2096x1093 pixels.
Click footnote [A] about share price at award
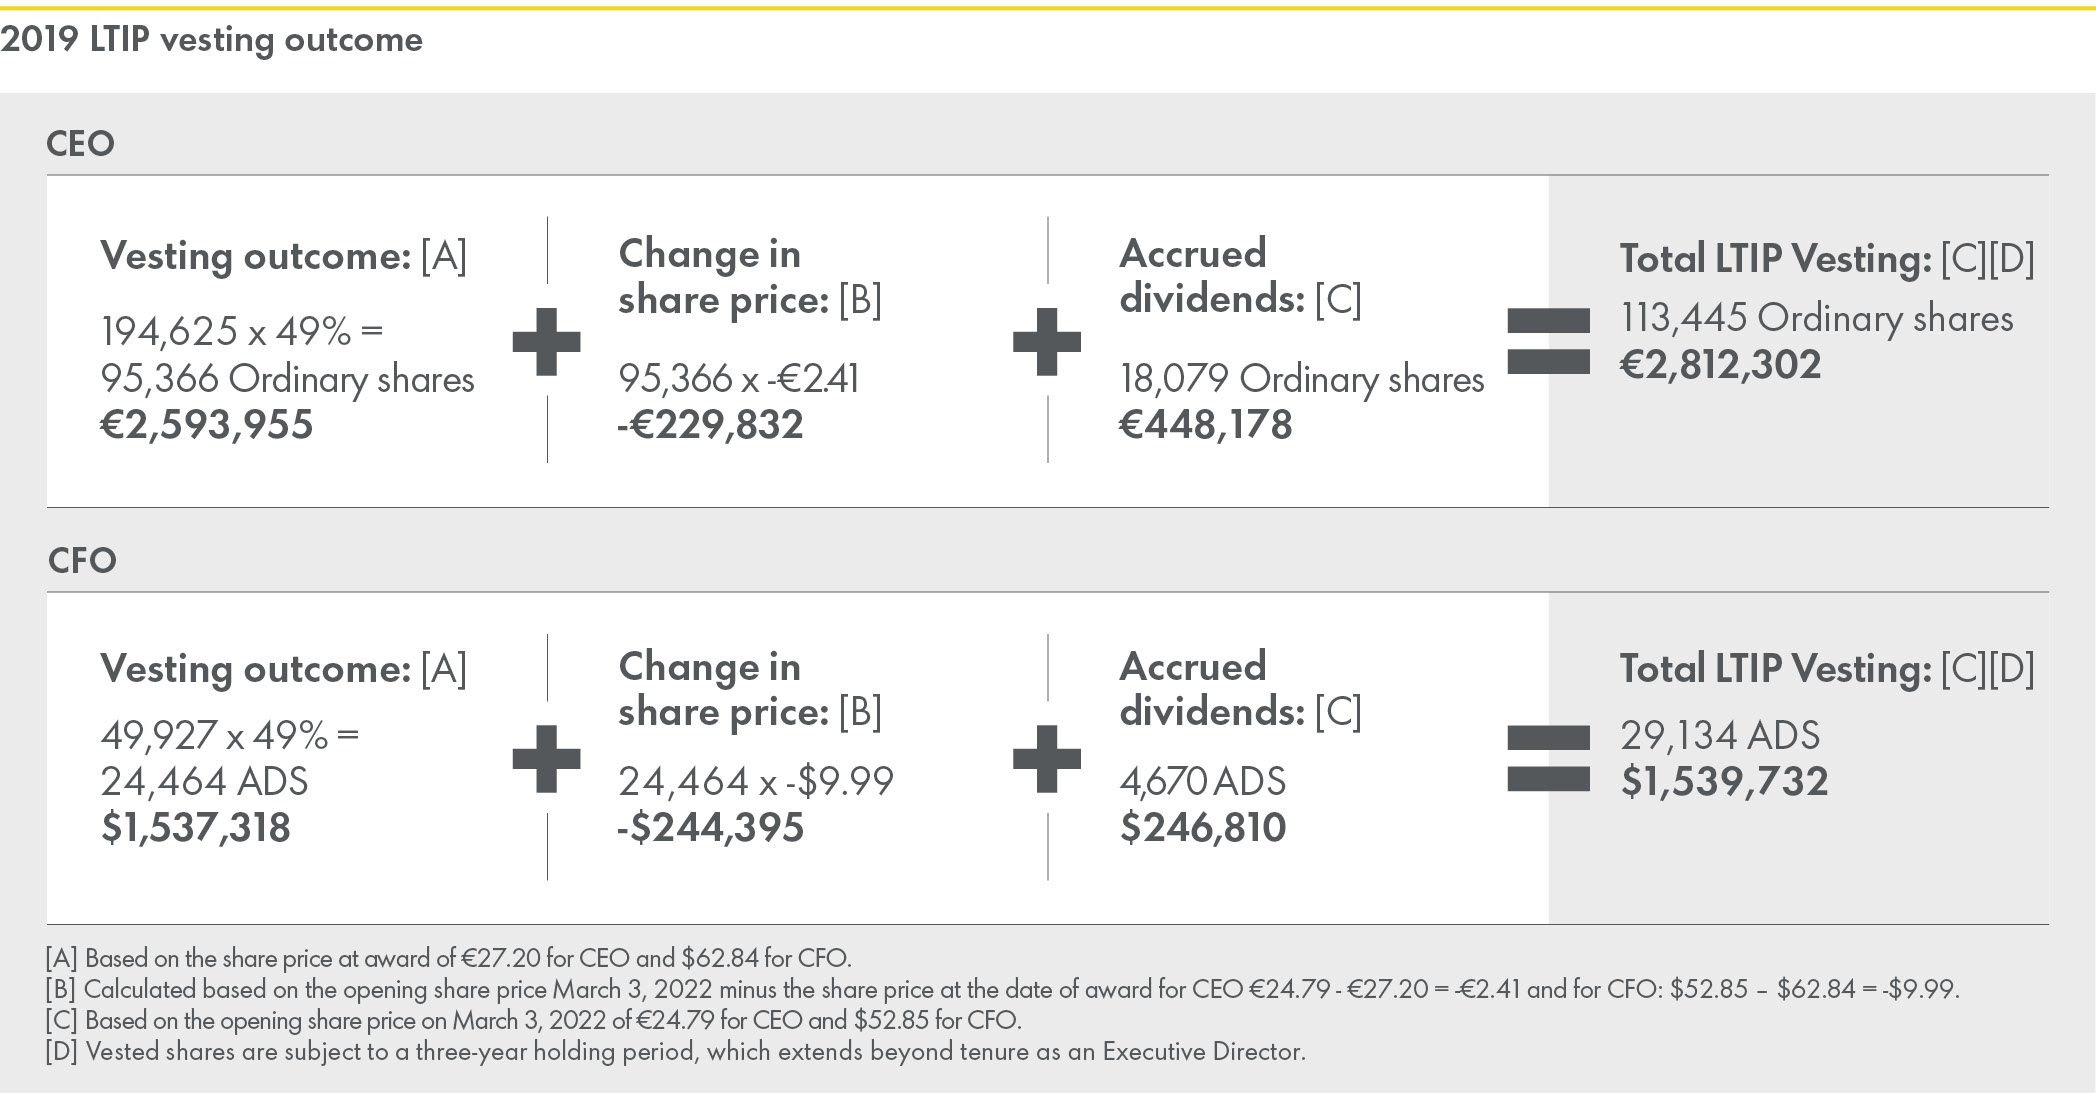pyautogui.click(x=448, y=958)
